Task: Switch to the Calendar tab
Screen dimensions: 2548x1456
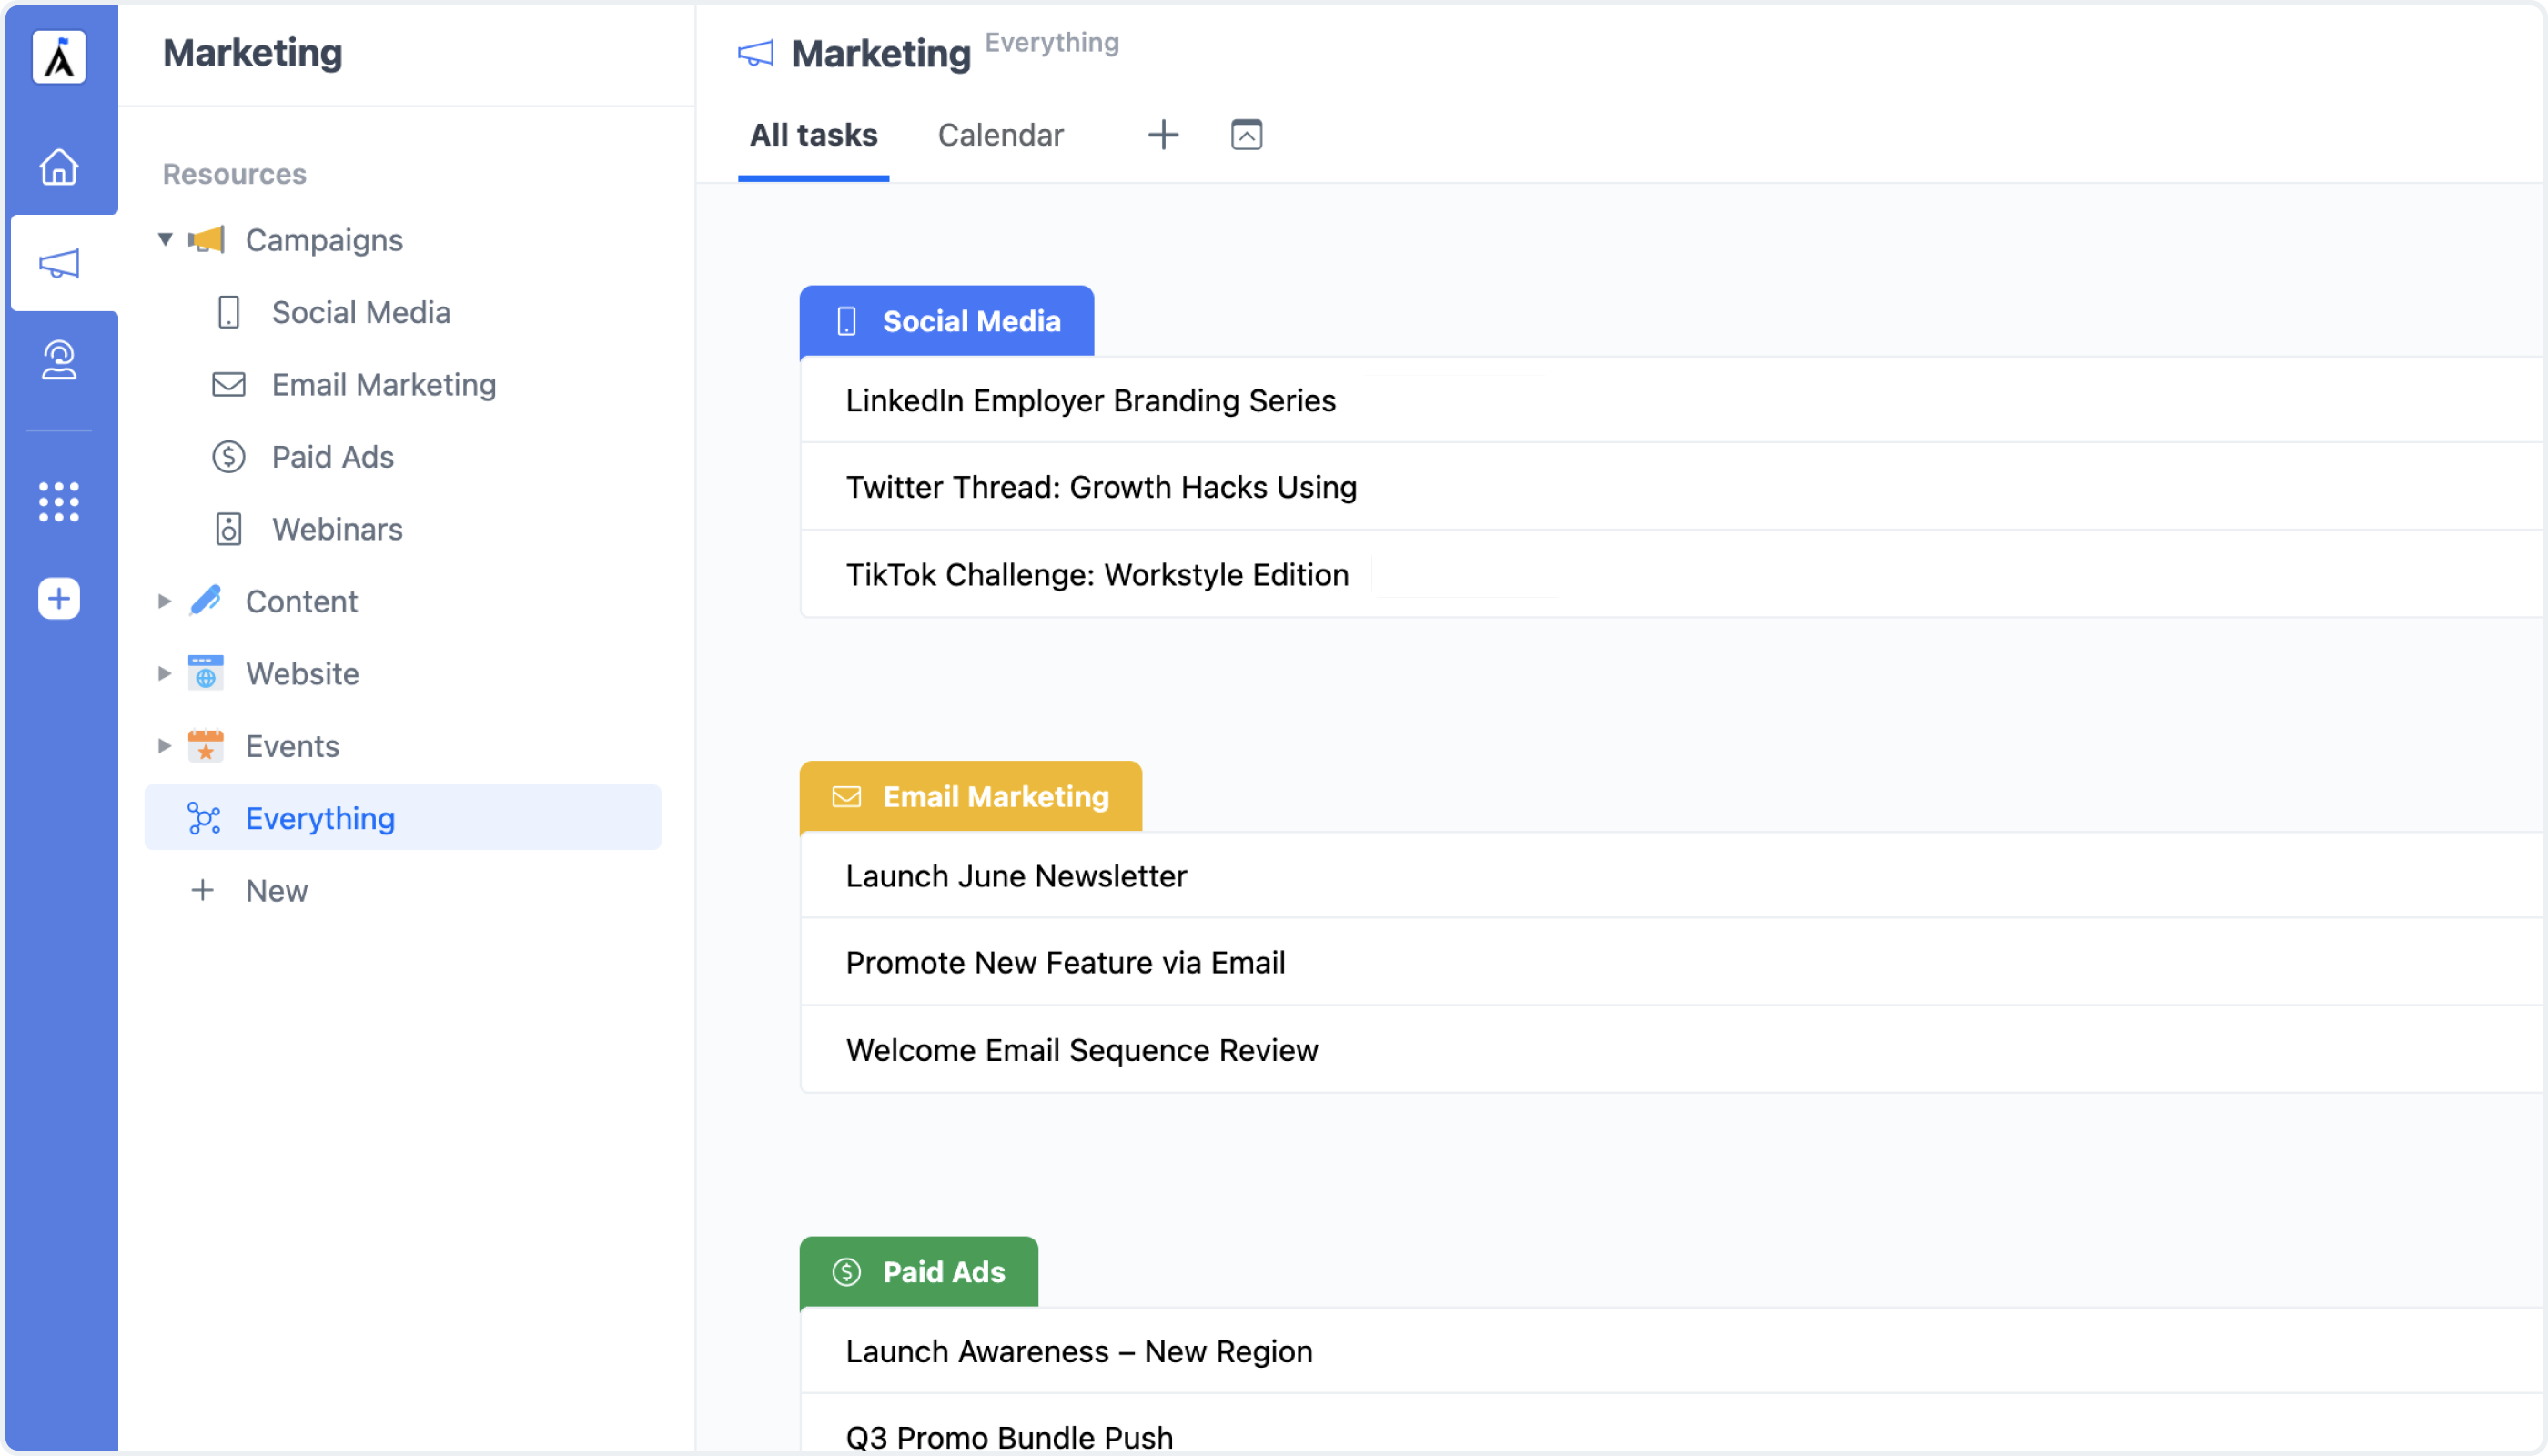Action: pyautogui.click(x=1000, y=135)
